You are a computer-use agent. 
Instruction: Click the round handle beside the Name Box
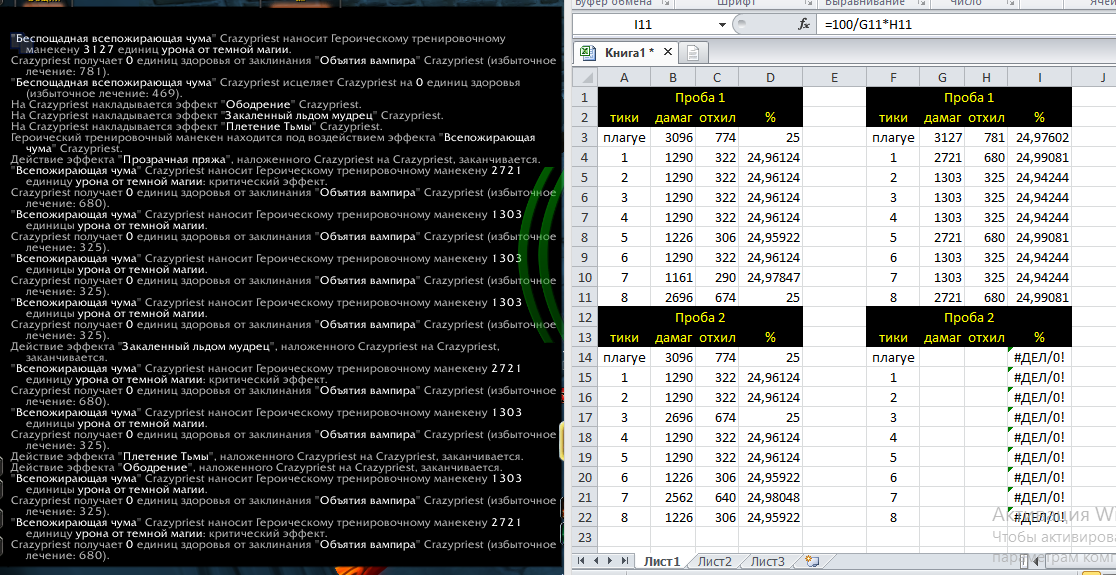pyautogui.click(x=741, y=24)
